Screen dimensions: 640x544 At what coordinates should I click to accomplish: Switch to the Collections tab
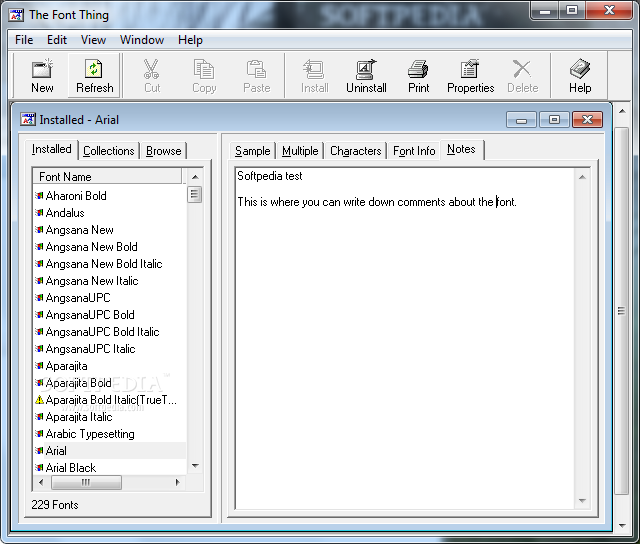coord(109,151)
